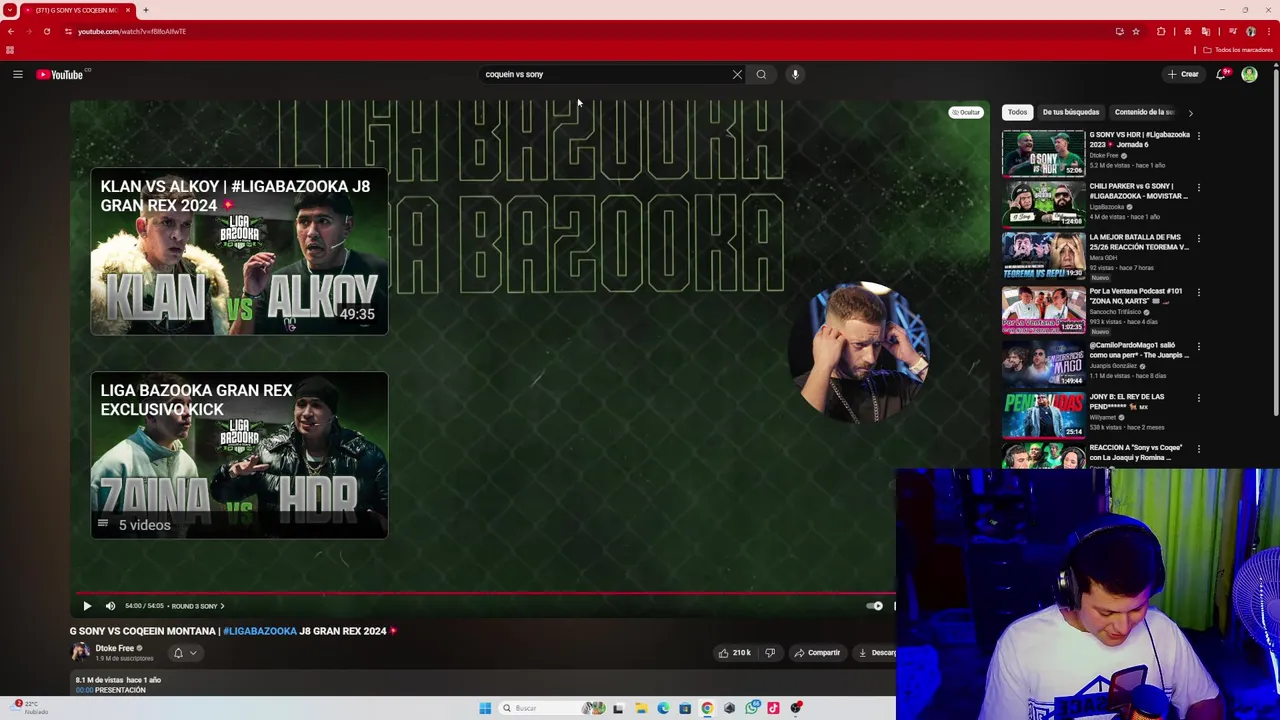The image size is (1280, 720).
Task: Open the YouTube guide hamburger menu
Action: pos(18,74)
